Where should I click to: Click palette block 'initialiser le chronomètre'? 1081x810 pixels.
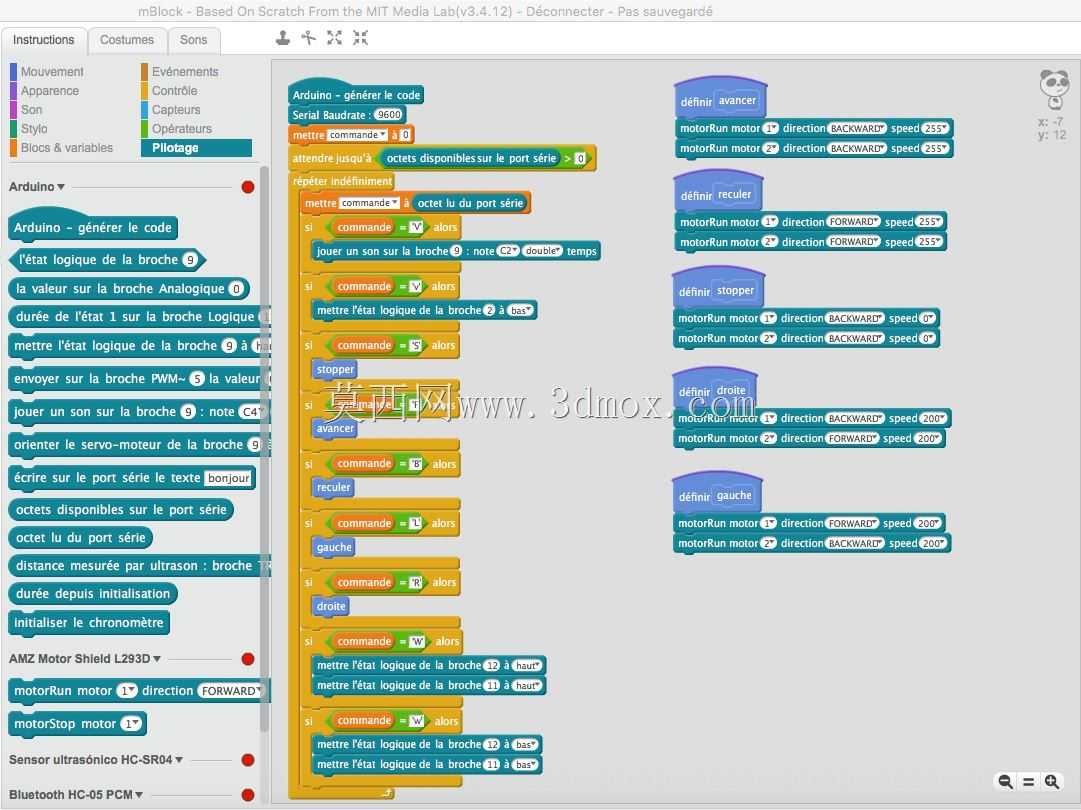[89, 622]
